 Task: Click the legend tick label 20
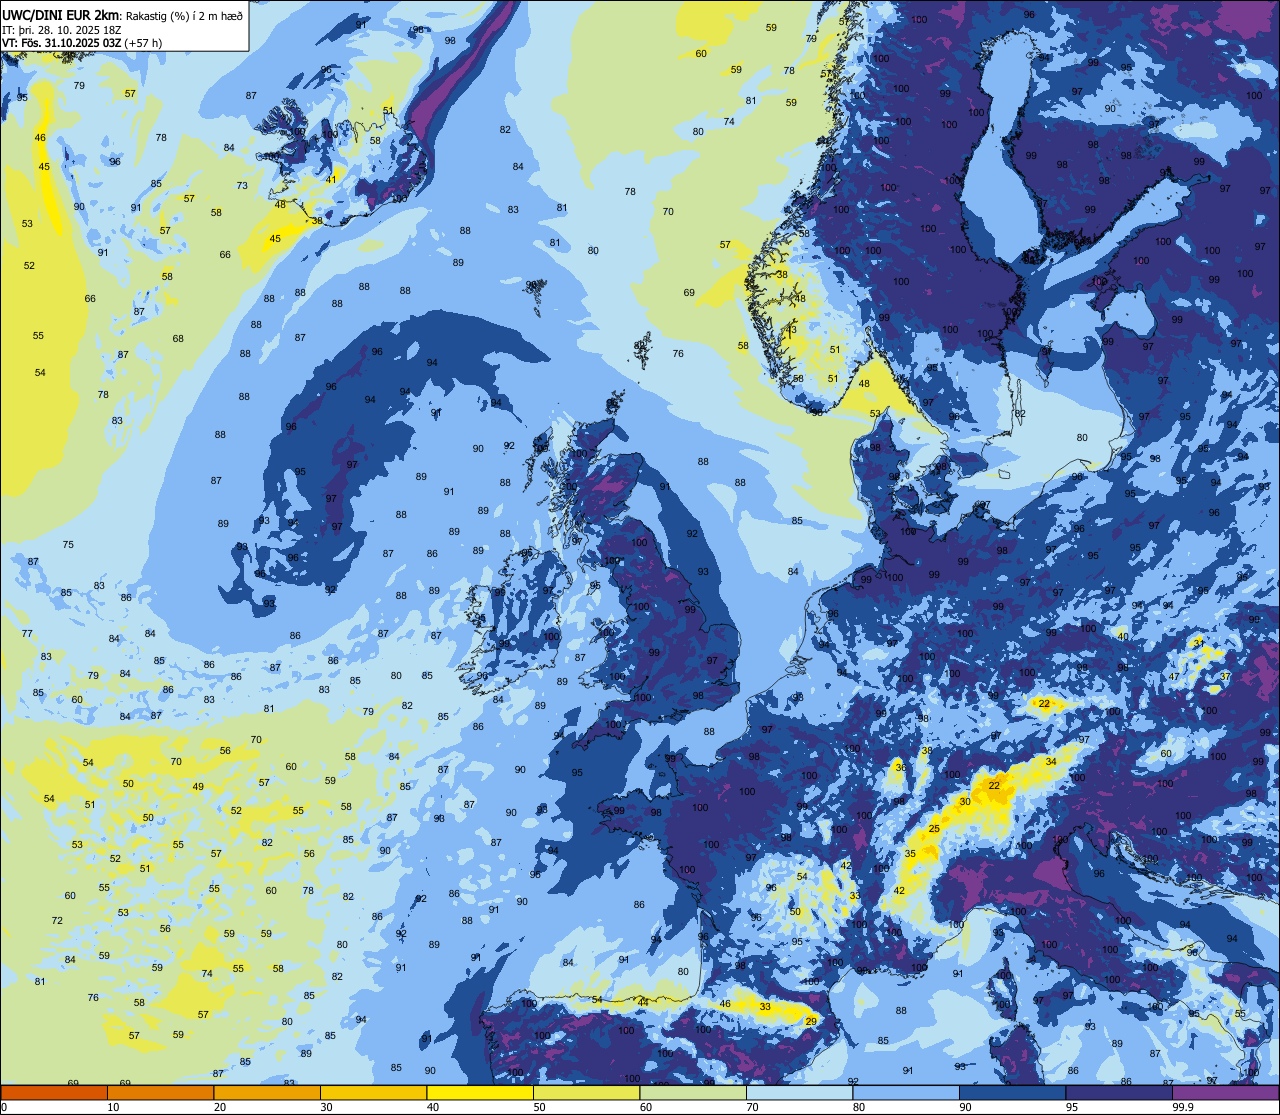click(220, 1107)
